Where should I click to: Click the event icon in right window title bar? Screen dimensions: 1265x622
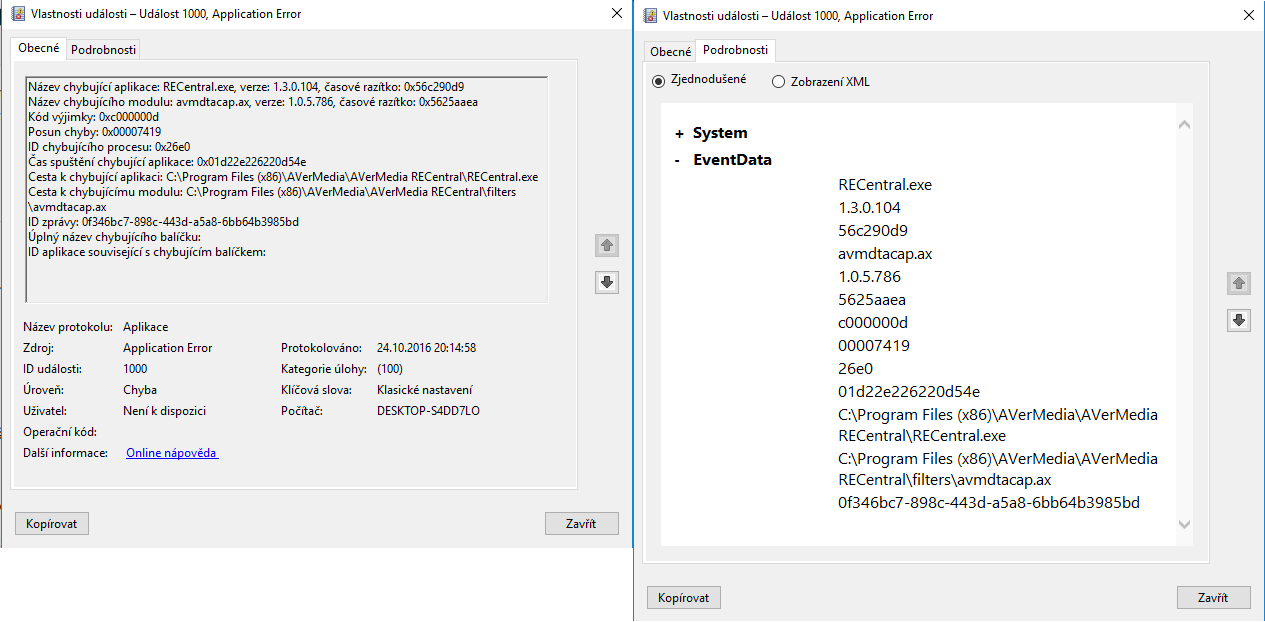[650, 15]
